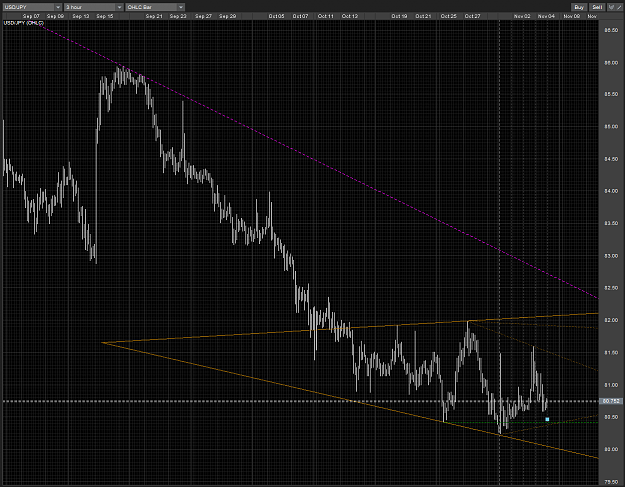
Task: Click the Sell button
Action: (597, 7)
